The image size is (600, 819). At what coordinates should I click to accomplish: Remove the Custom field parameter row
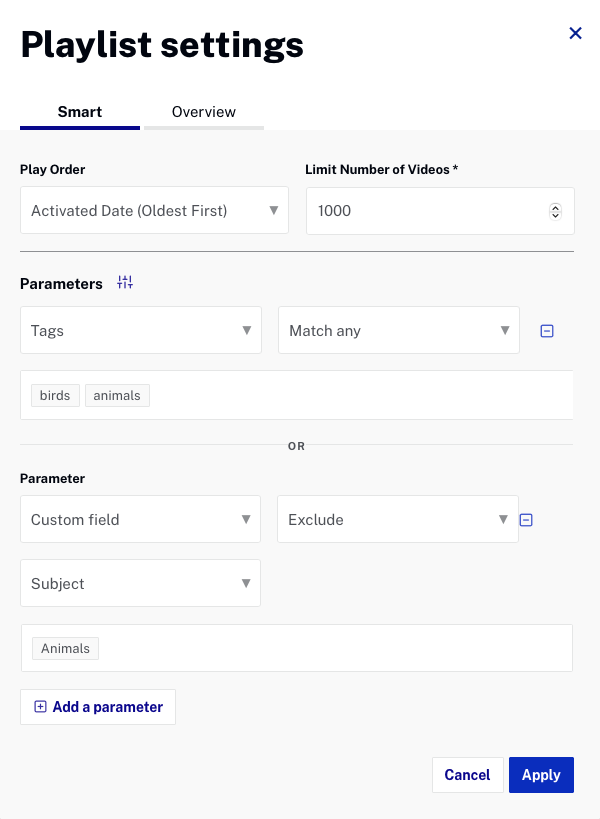[526, 520]
